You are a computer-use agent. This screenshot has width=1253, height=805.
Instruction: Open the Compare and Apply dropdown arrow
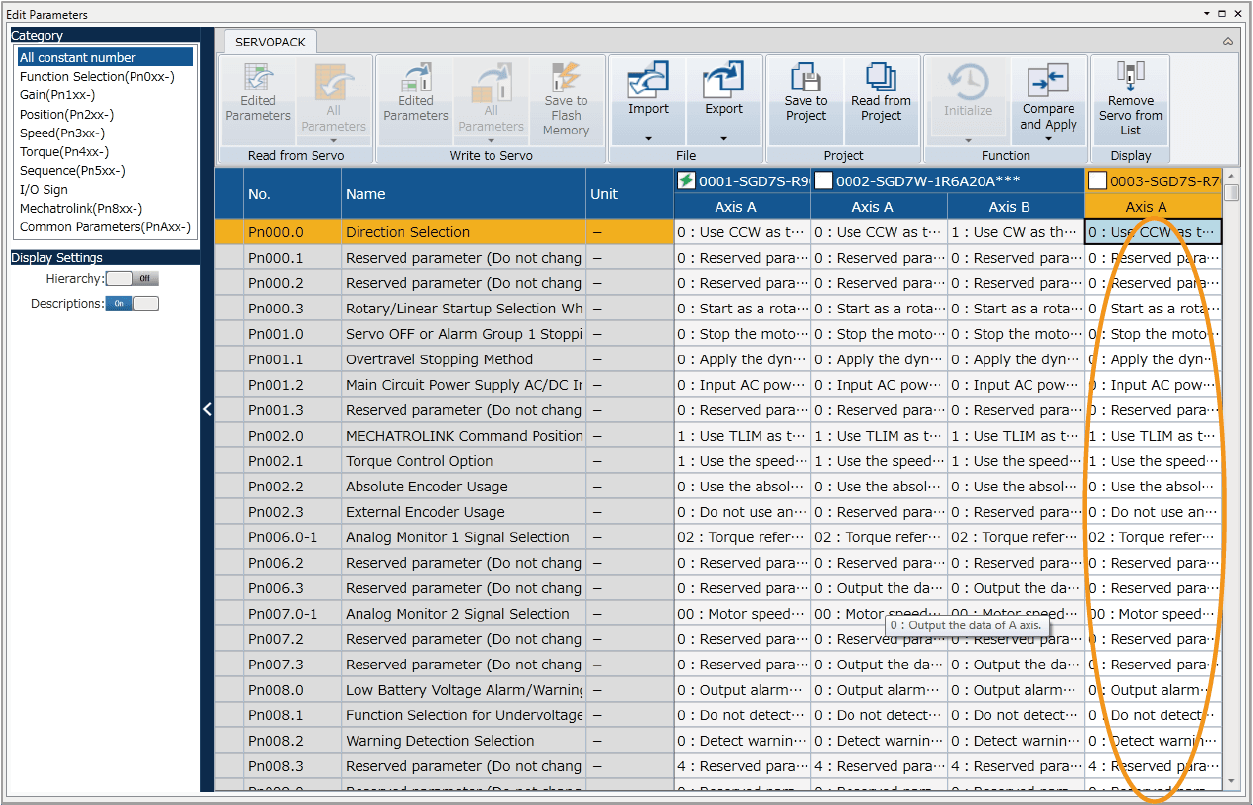coord(1048,139)
